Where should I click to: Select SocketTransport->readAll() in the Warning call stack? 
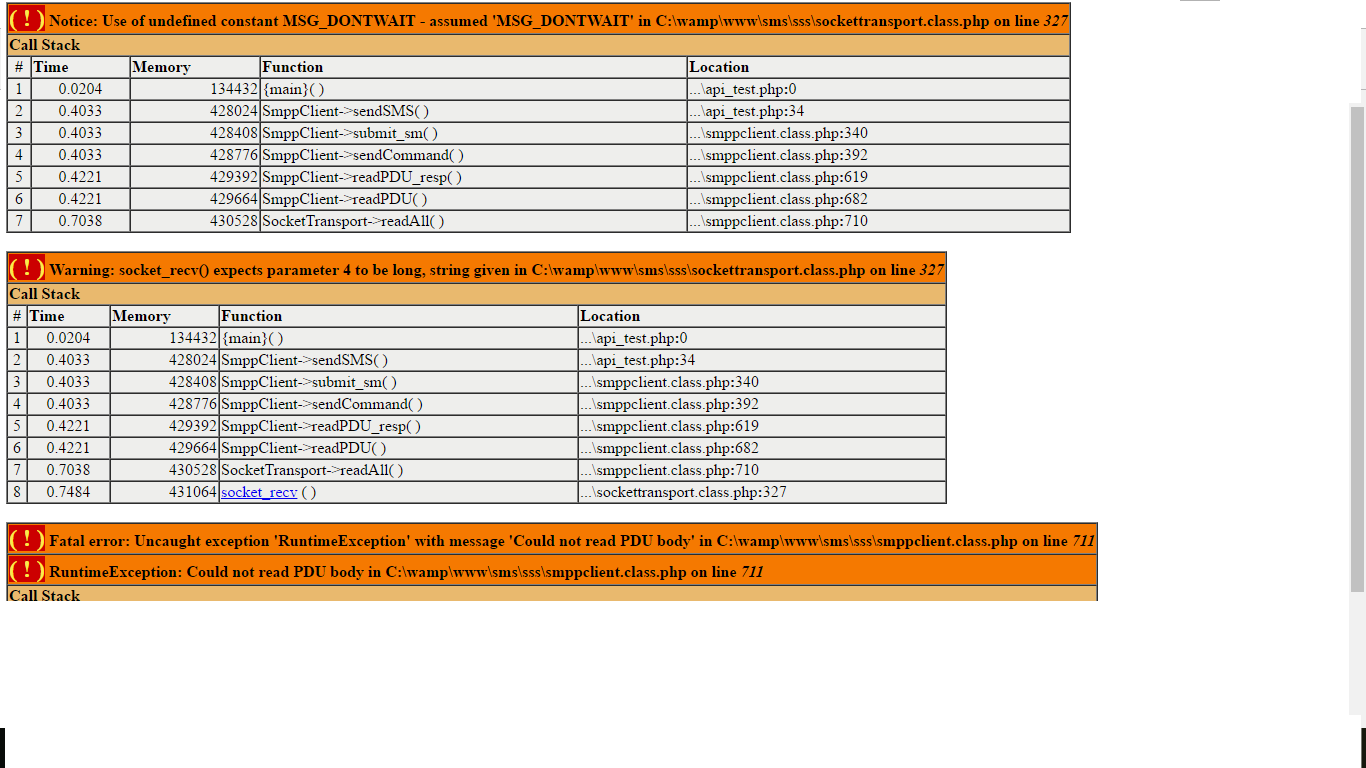[313, 470]
